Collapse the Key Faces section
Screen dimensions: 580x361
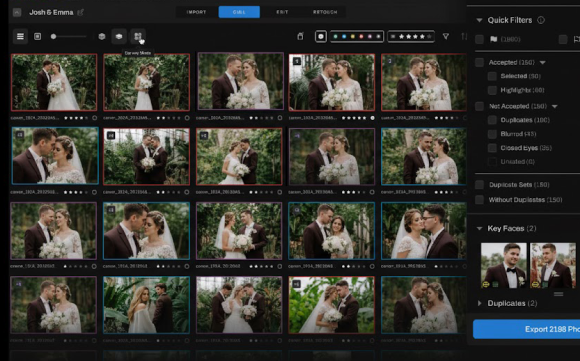point(479,229)
